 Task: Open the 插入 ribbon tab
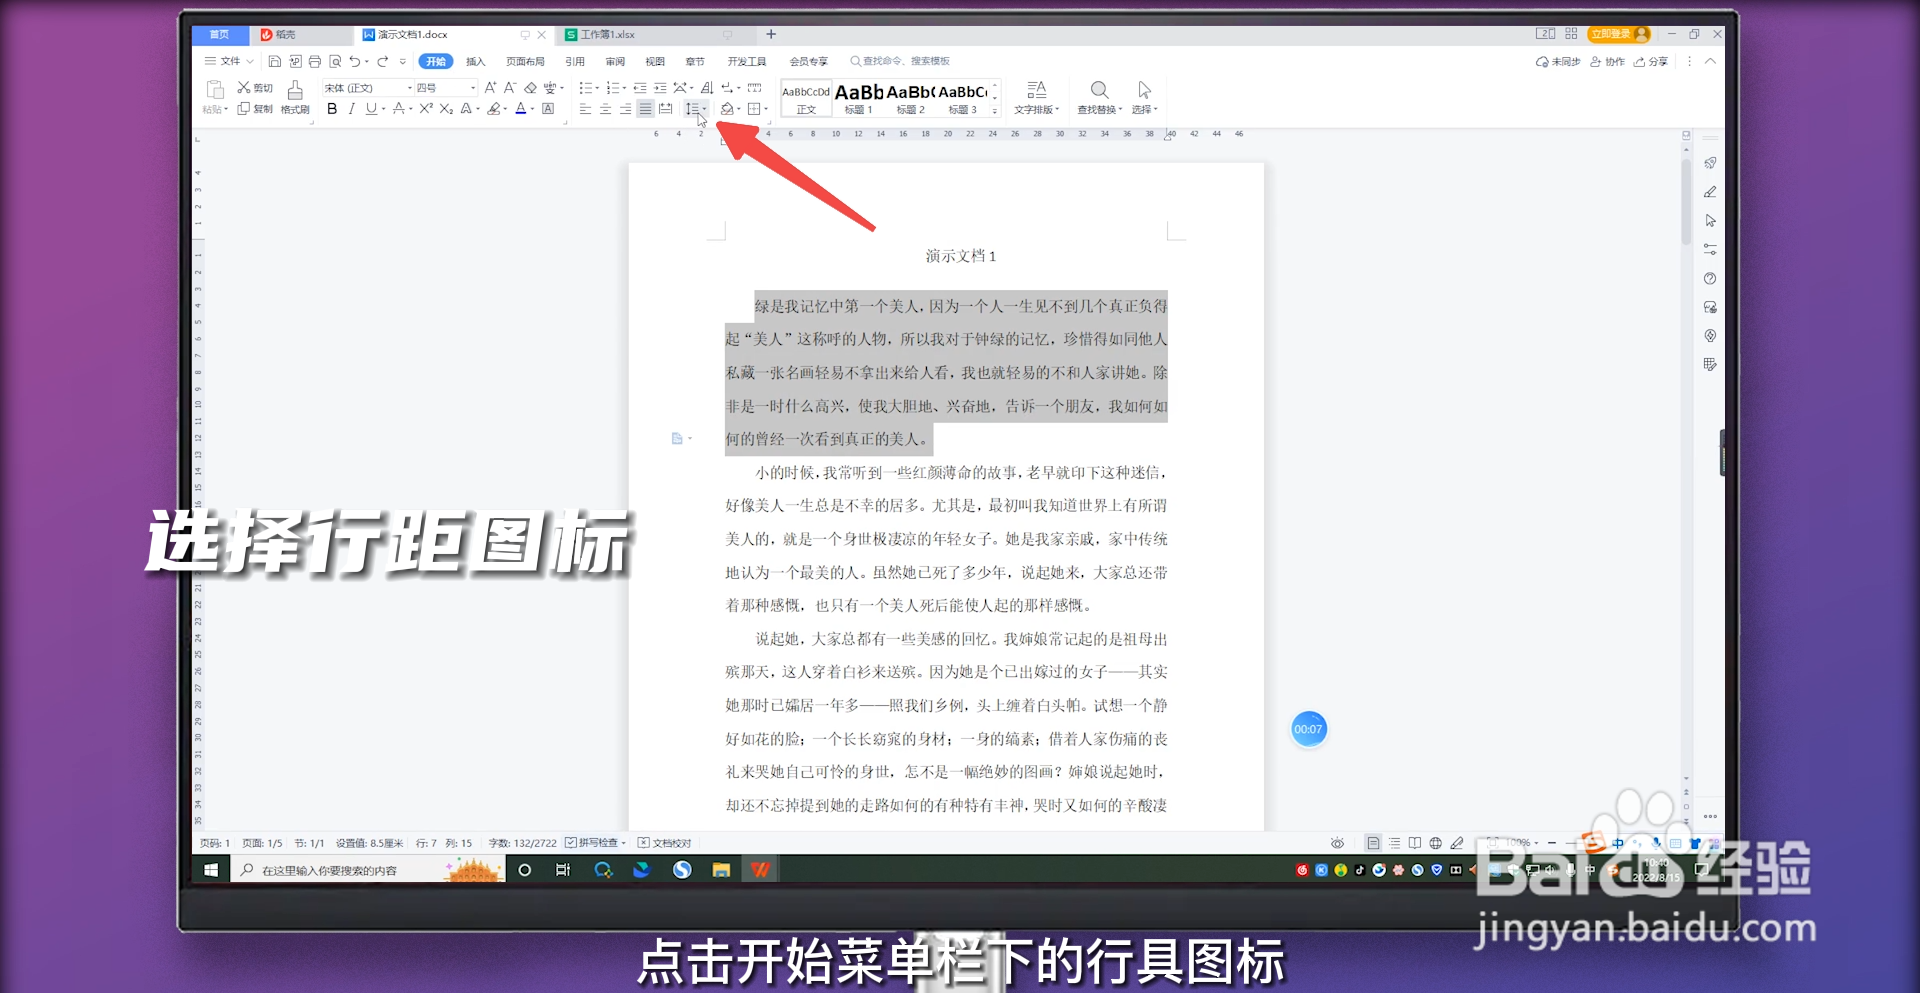477,61
